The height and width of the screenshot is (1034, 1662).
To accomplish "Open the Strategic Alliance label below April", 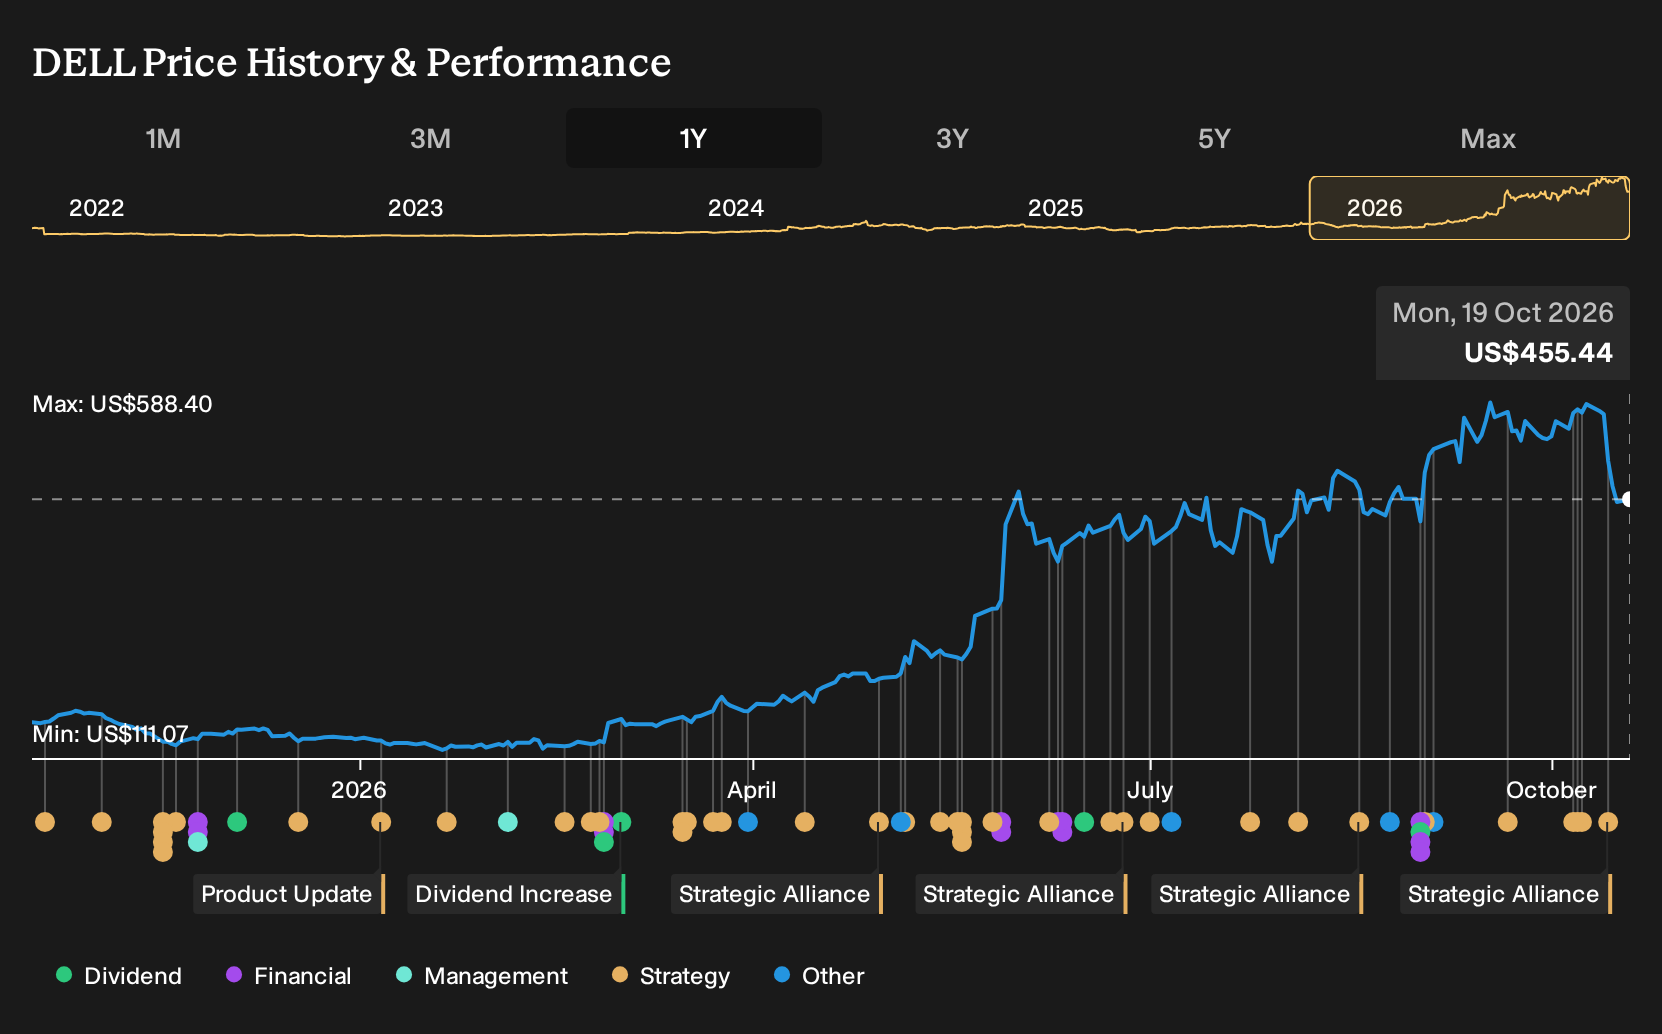I will [777, 894].
